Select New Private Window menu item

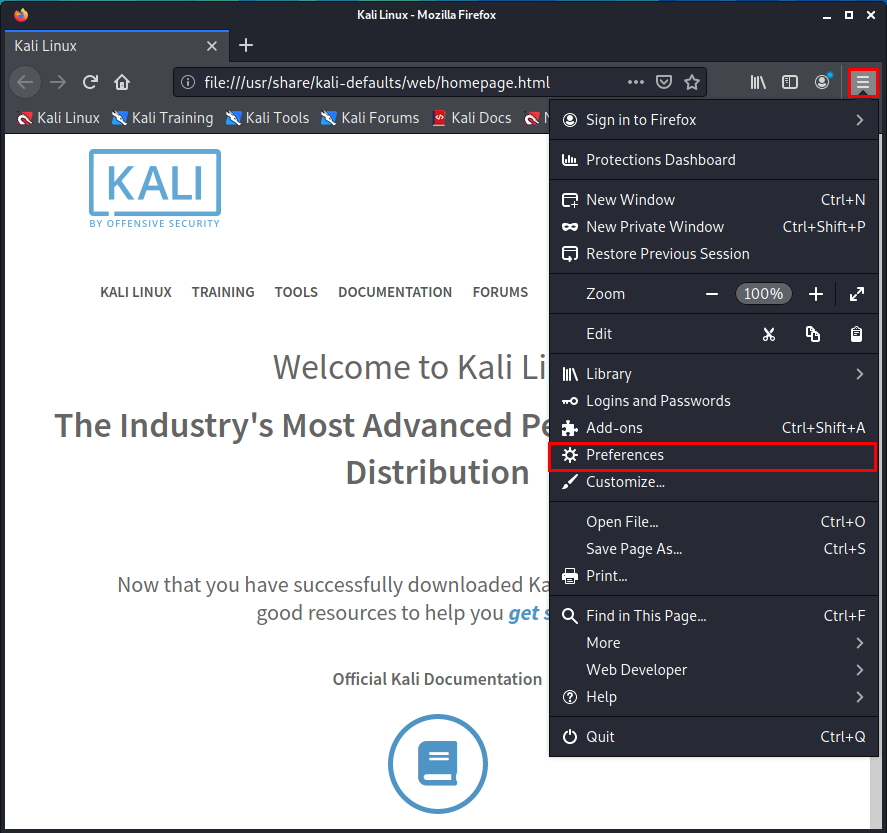point(713,227)
